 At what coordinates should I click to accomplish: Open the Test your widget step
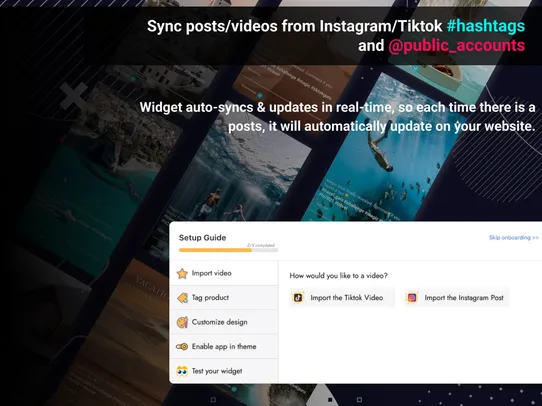tap(224, 371)
